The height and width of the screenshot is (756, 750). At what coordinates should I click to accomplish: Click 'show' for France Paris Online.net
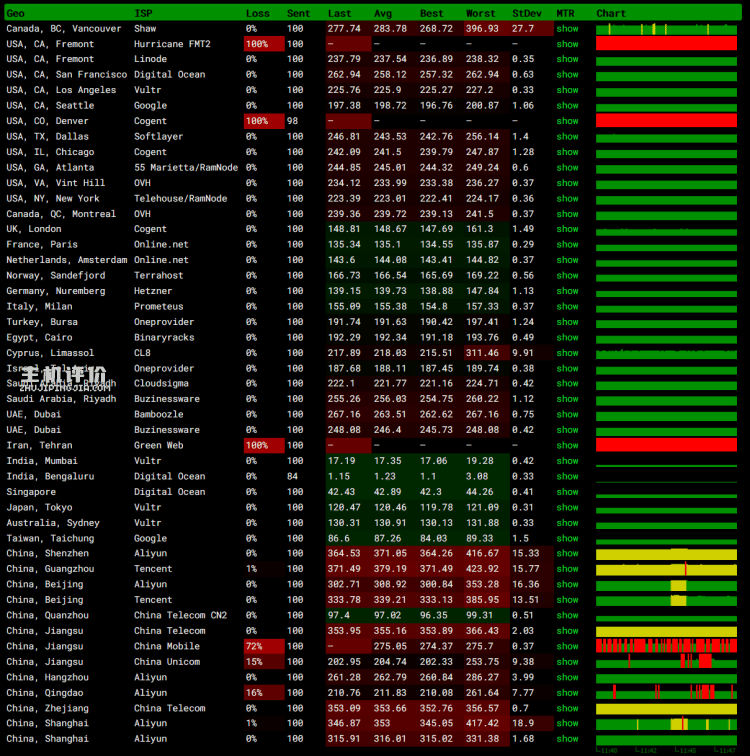tap(567, 244)
